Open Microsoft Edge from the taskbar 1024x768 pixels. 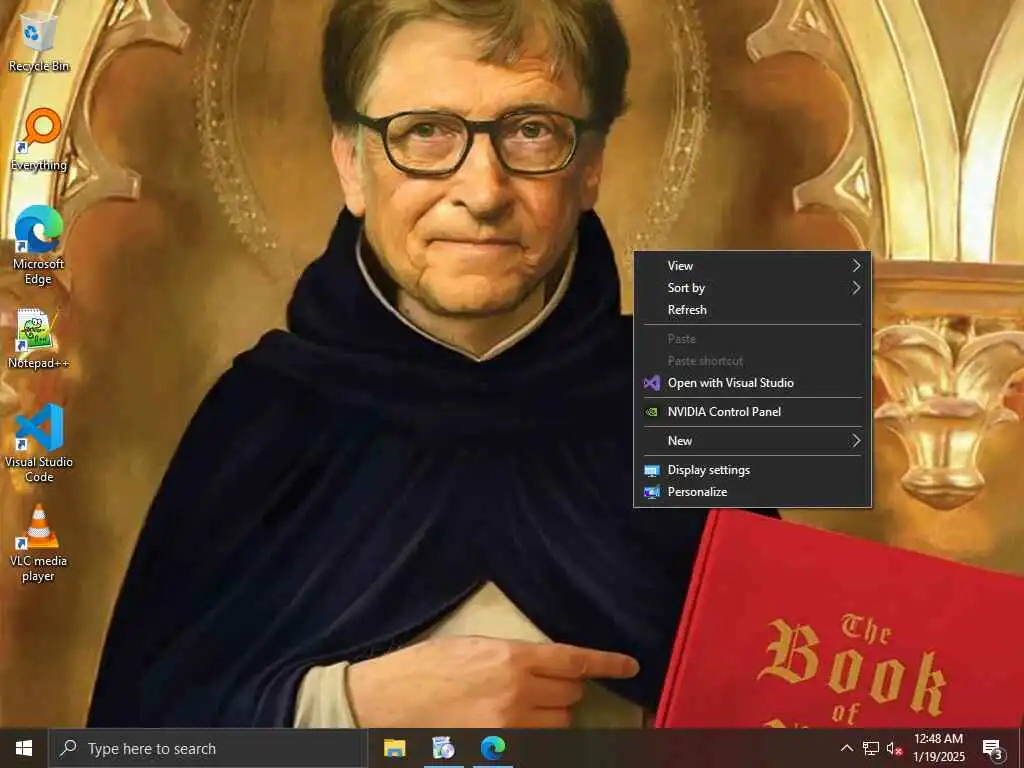tap(493, 748)
